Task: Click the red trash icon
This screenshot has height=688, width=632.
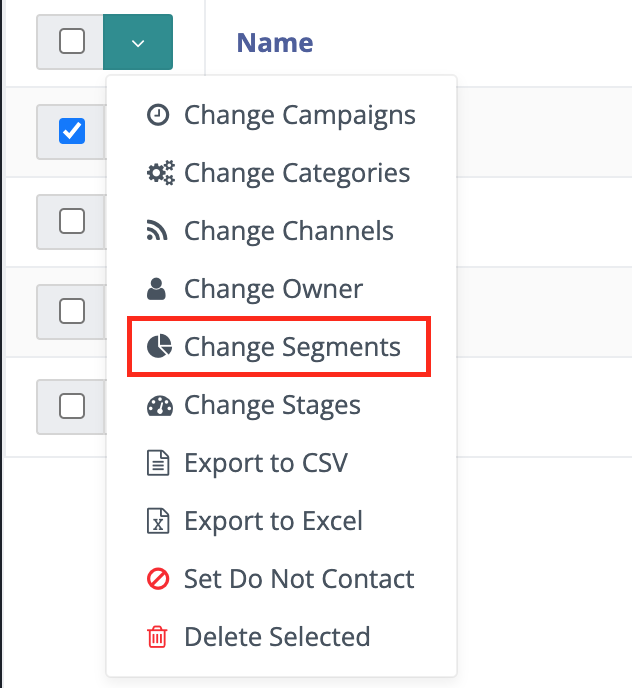Action: point(158,637)
